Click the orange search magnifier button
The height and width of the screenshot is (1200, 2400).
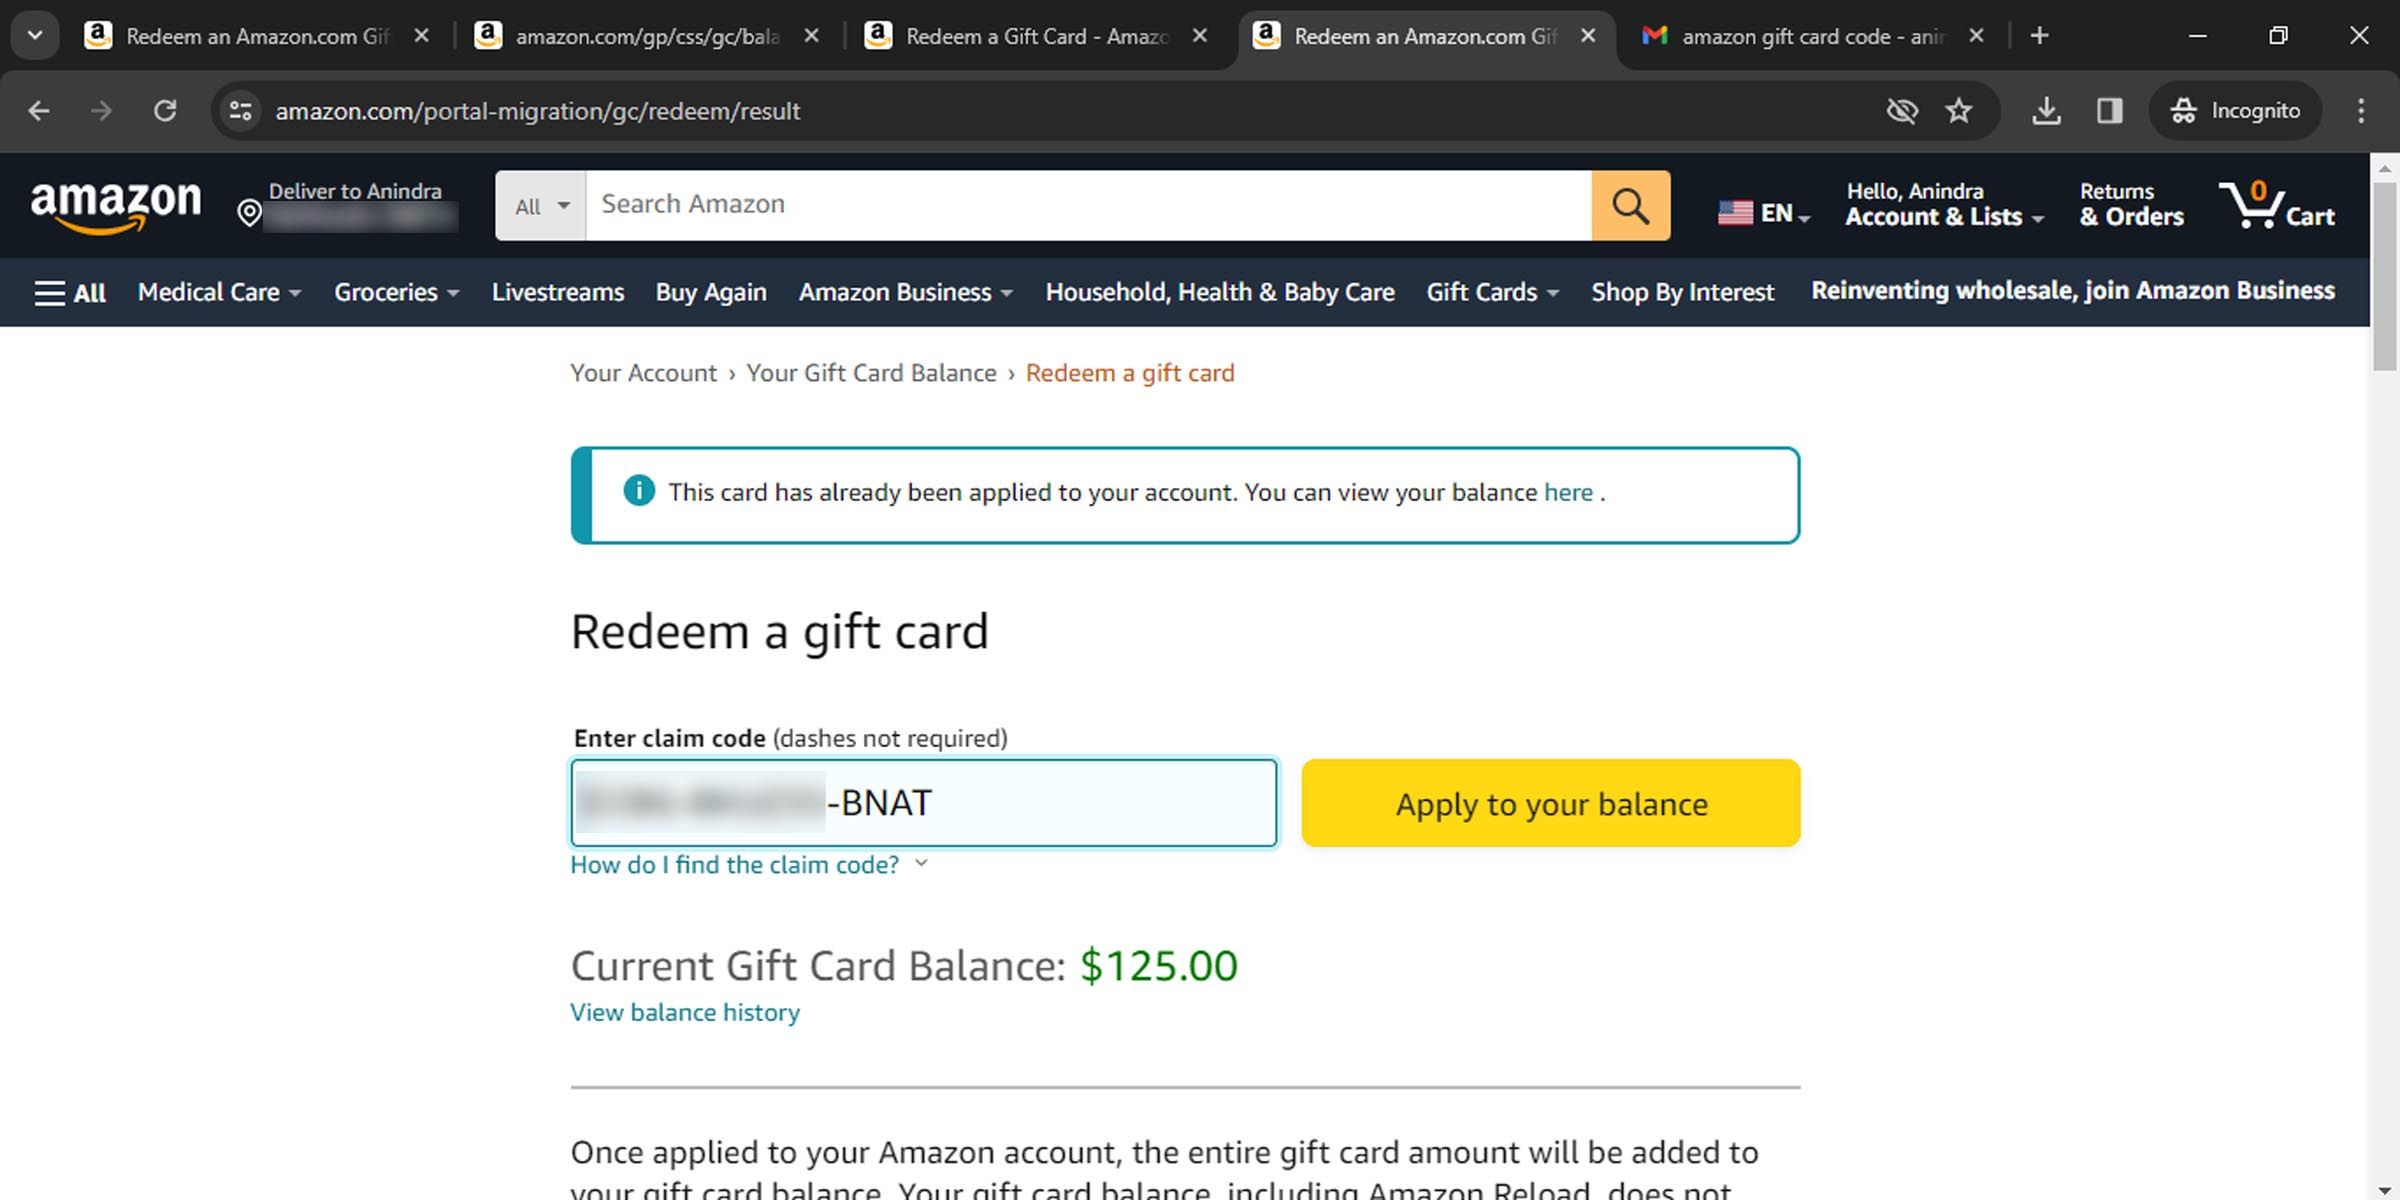click(x=1630, y=206)
